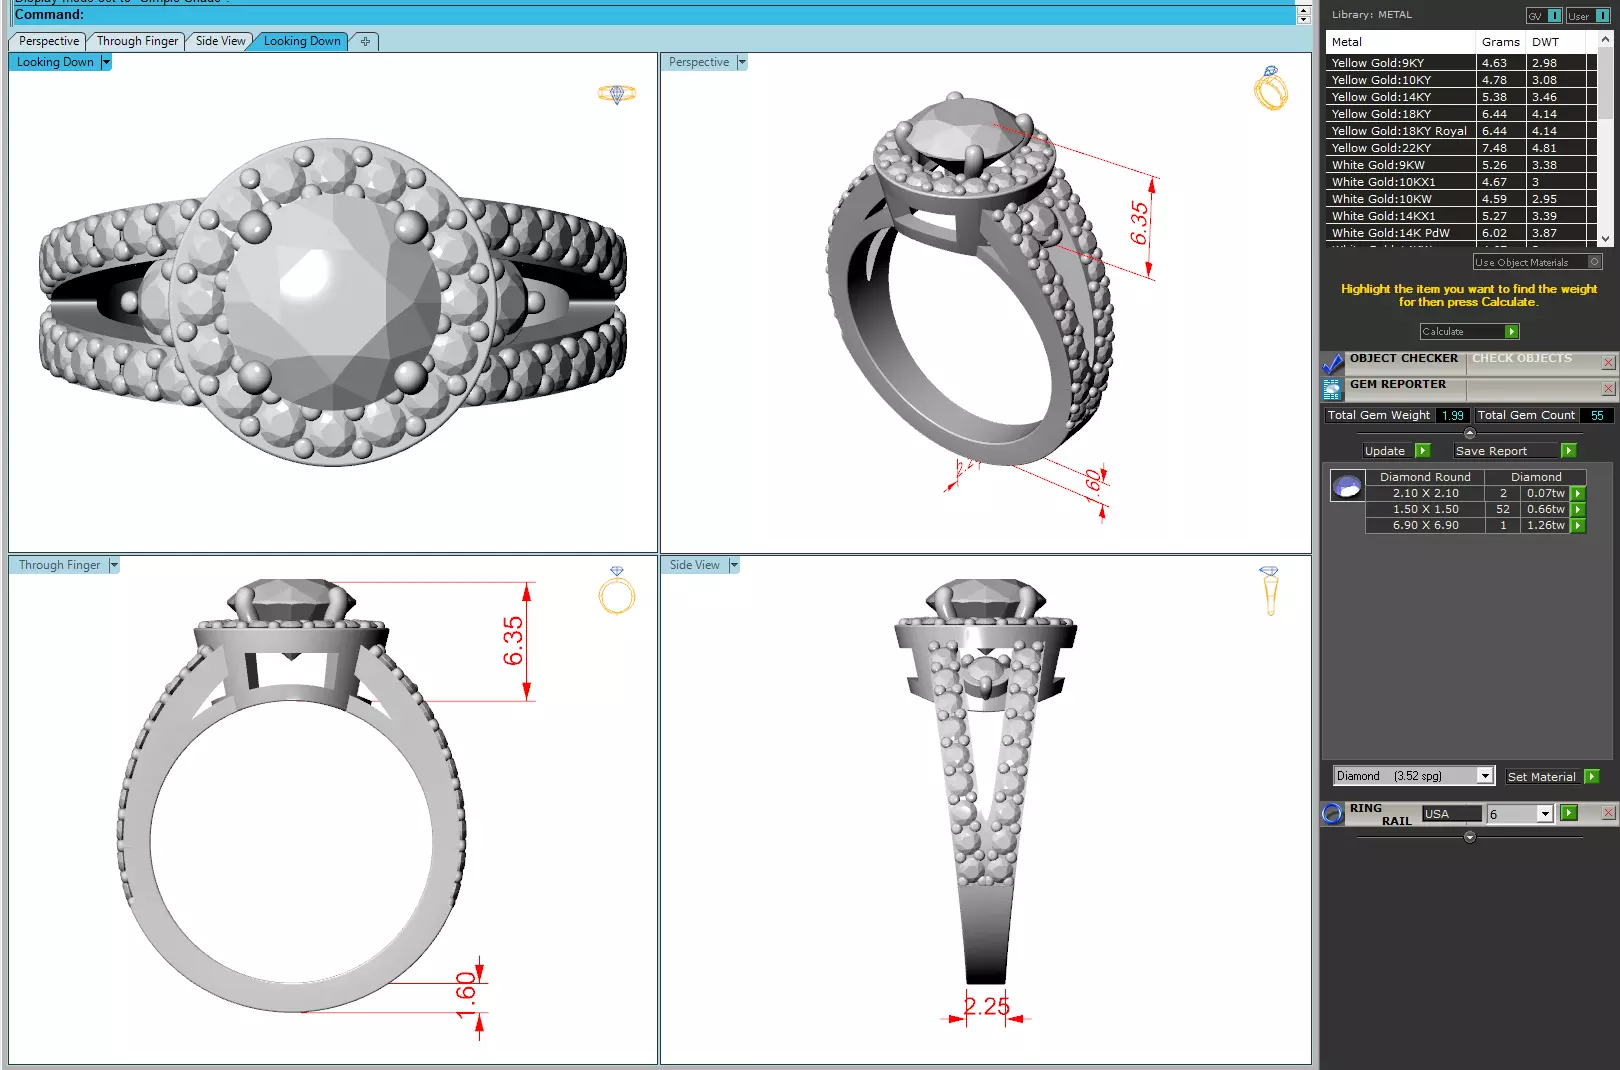Viewport: 1620px width, 1070px height.
Task: Click the ring profile icon in the Side View viewport
Action: pyautogui.click(x=1270, y=590)
